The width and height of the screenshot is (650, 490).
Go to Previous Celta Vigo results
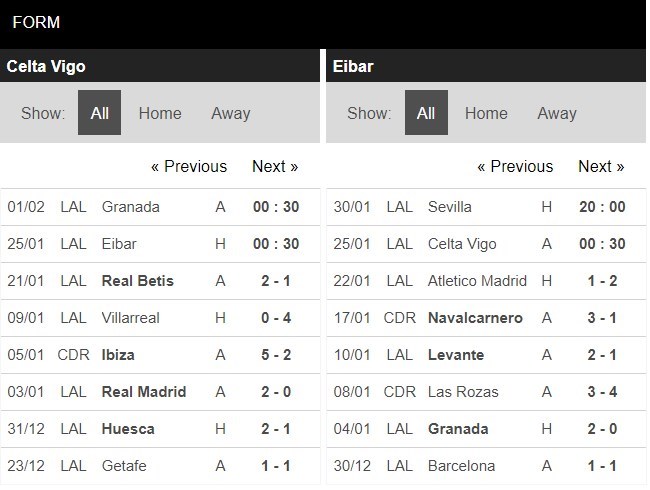pyautogui.click(x=189, y=167)
